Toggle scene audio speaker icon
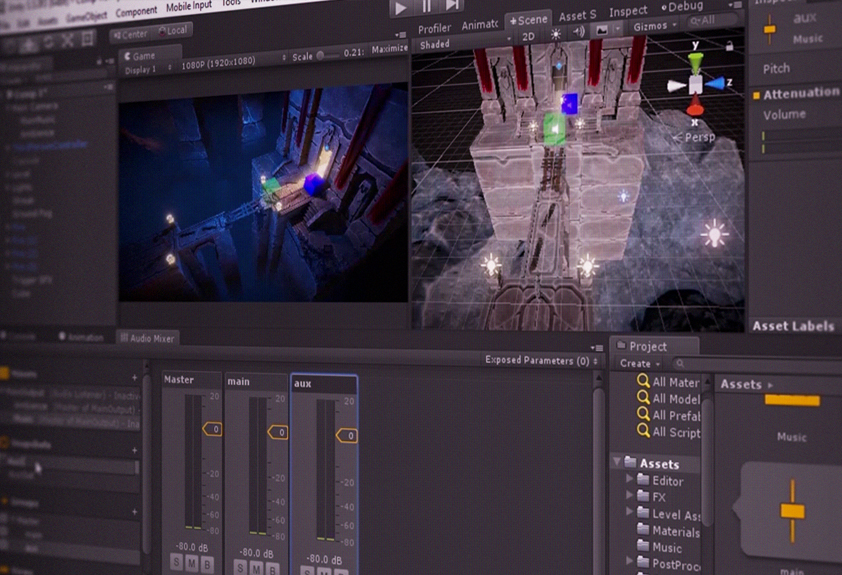 578,32
